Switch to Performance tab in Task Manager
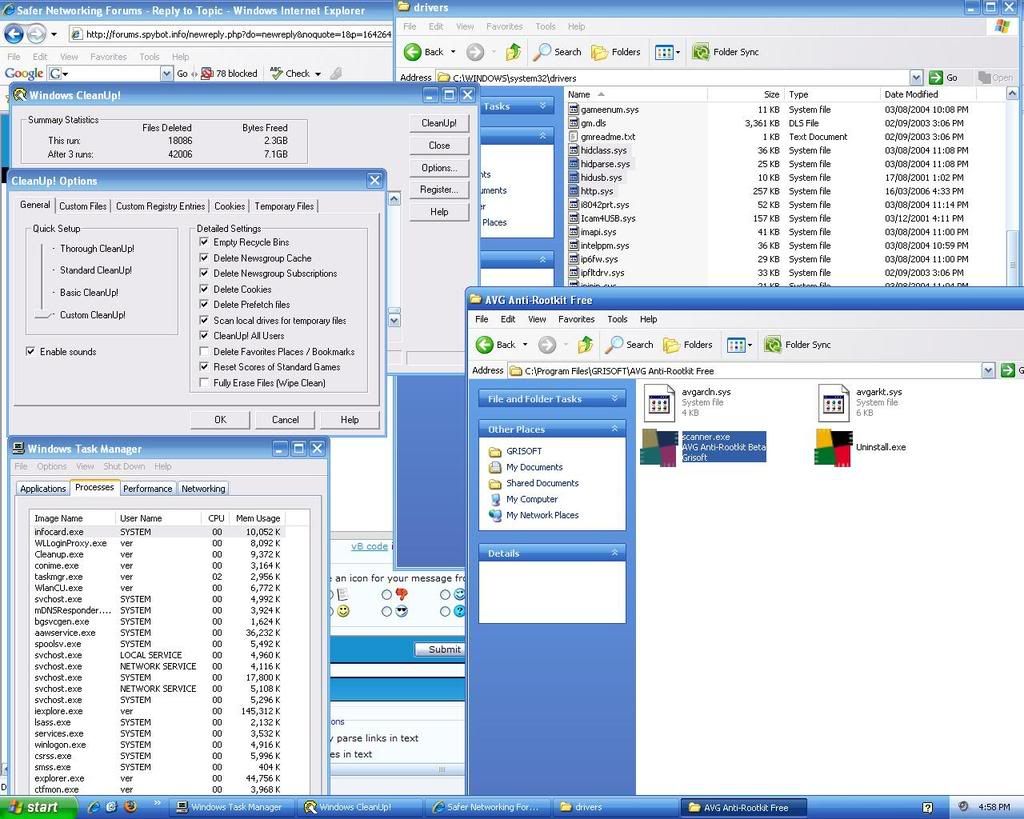1024x819 pixels. click(148, 489)
